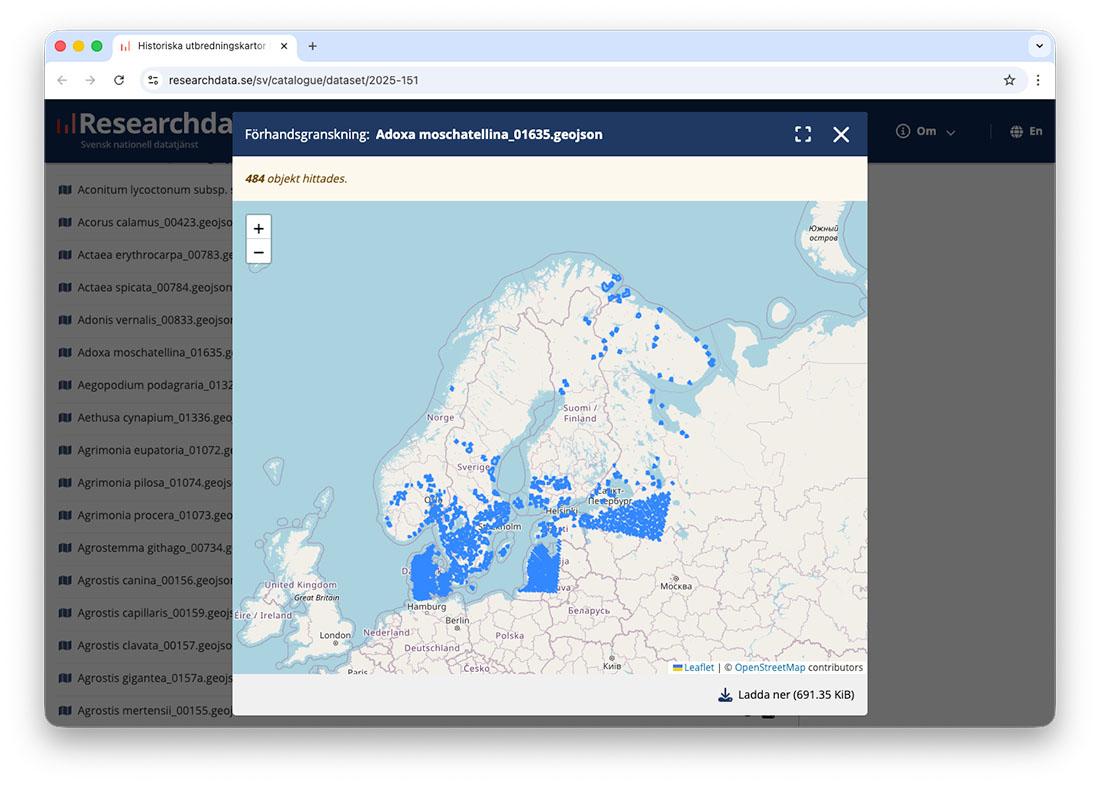The image size is (1100, 786).
Task: Open the browser tab search chevron
Action: [1039, 46]
